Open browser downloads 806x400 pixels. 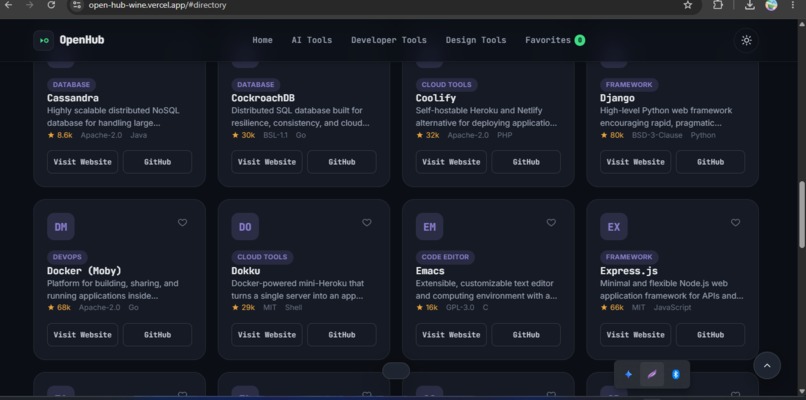point(749,5)
